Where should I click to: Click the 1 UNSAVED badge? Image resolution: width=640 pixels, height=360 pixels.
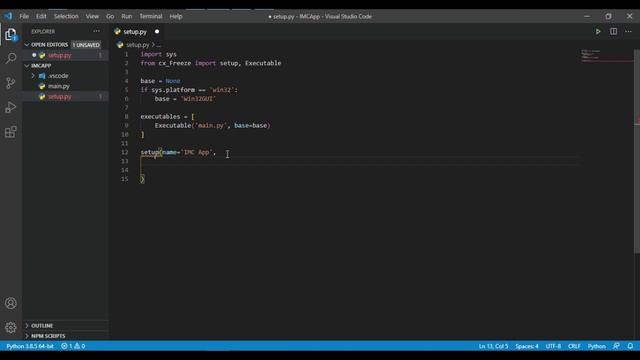coord(86,45)
